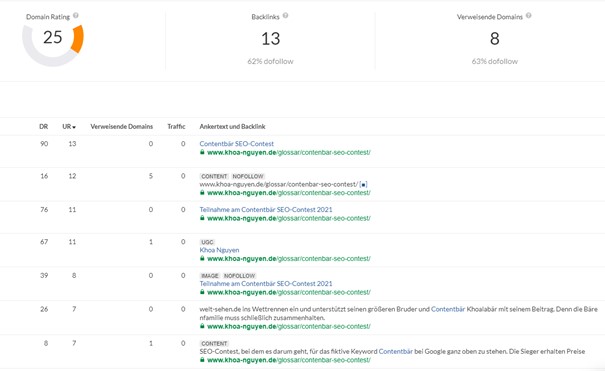The height and width of the screenshot is (371, 605).
Task: Click the CONTENT tag in the DR 8 row
Action: point(214,344)
